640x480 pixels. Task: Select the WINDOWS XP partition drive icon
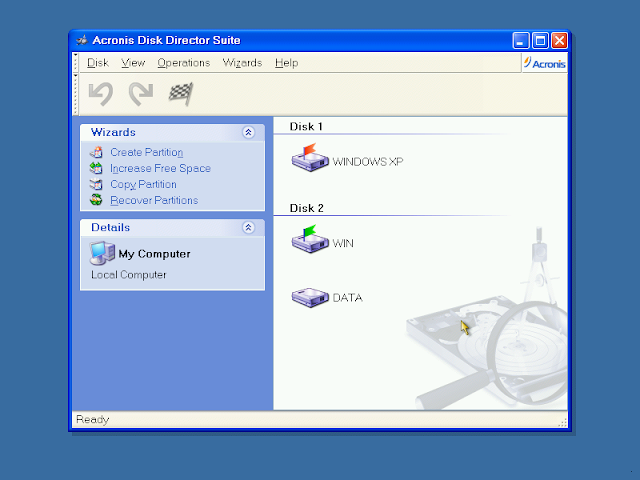point(310,158)
